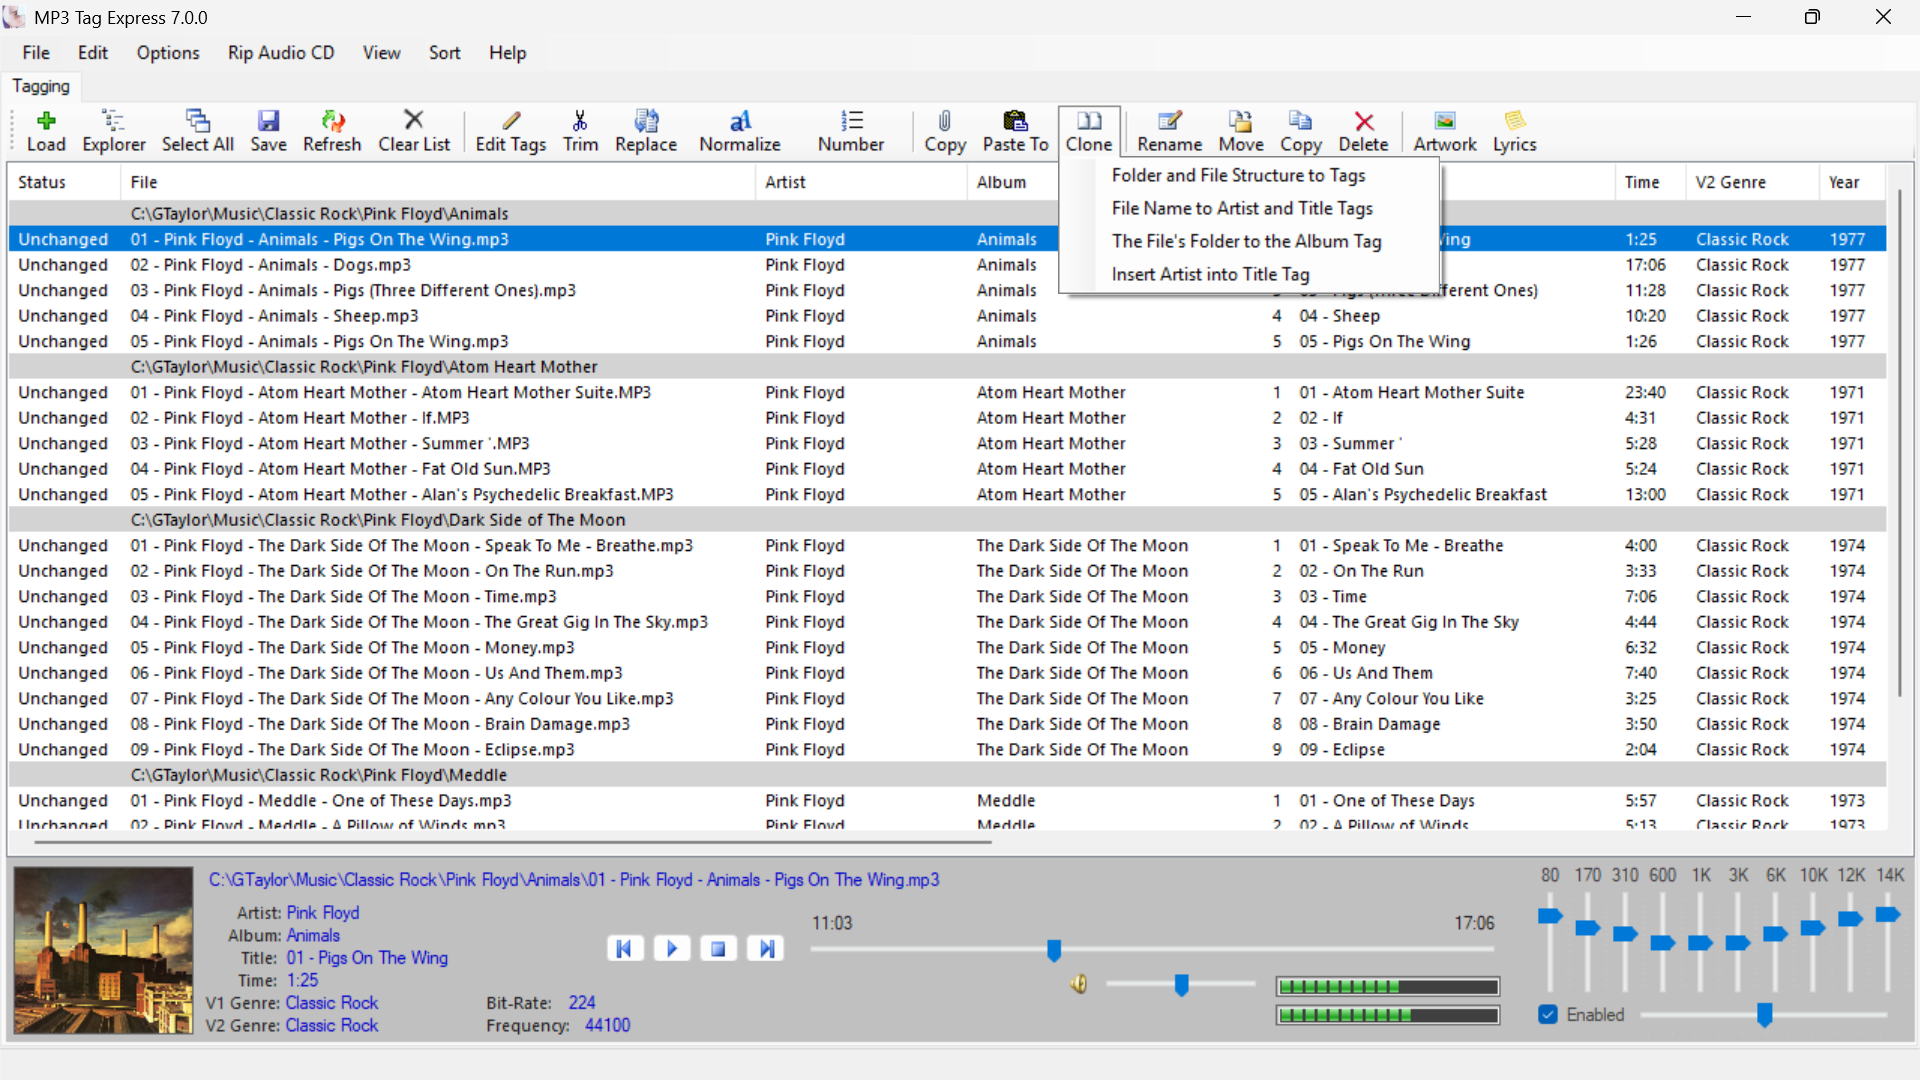Open the Rip Audio CD menu
Viewport: 1920px width, 1080px height.
point(281,53)
